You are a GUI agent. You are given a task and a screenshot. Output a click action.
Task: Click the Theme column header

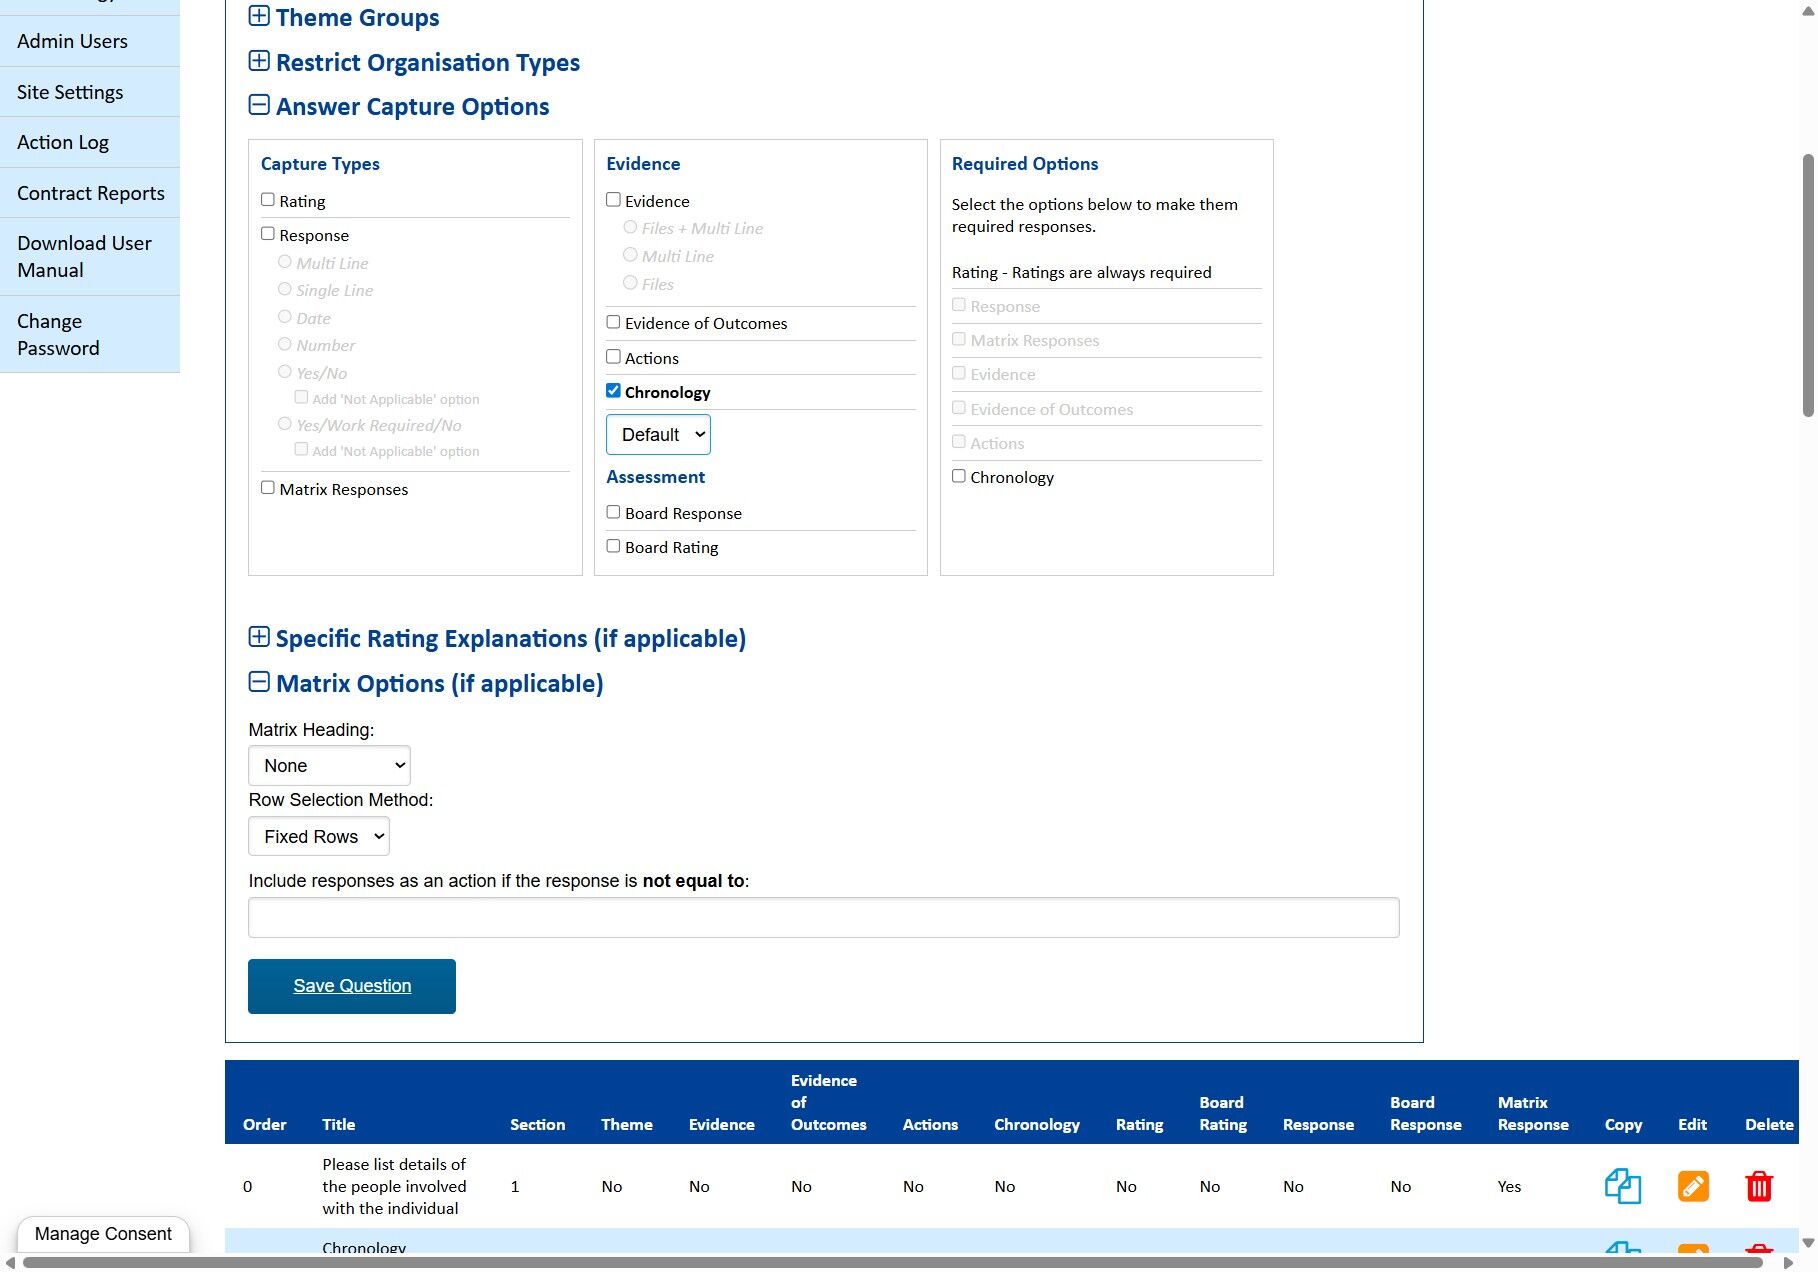[x=627, y=1125]
